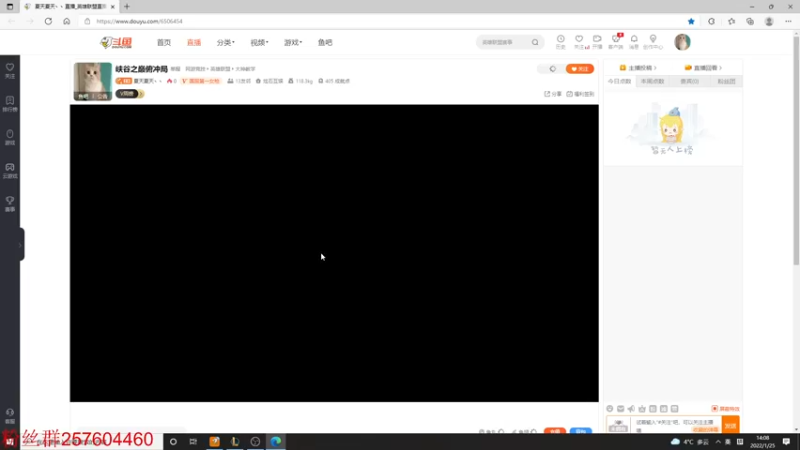
Task: Switch to the 粉丝团 tab
Action: [726, 82]
